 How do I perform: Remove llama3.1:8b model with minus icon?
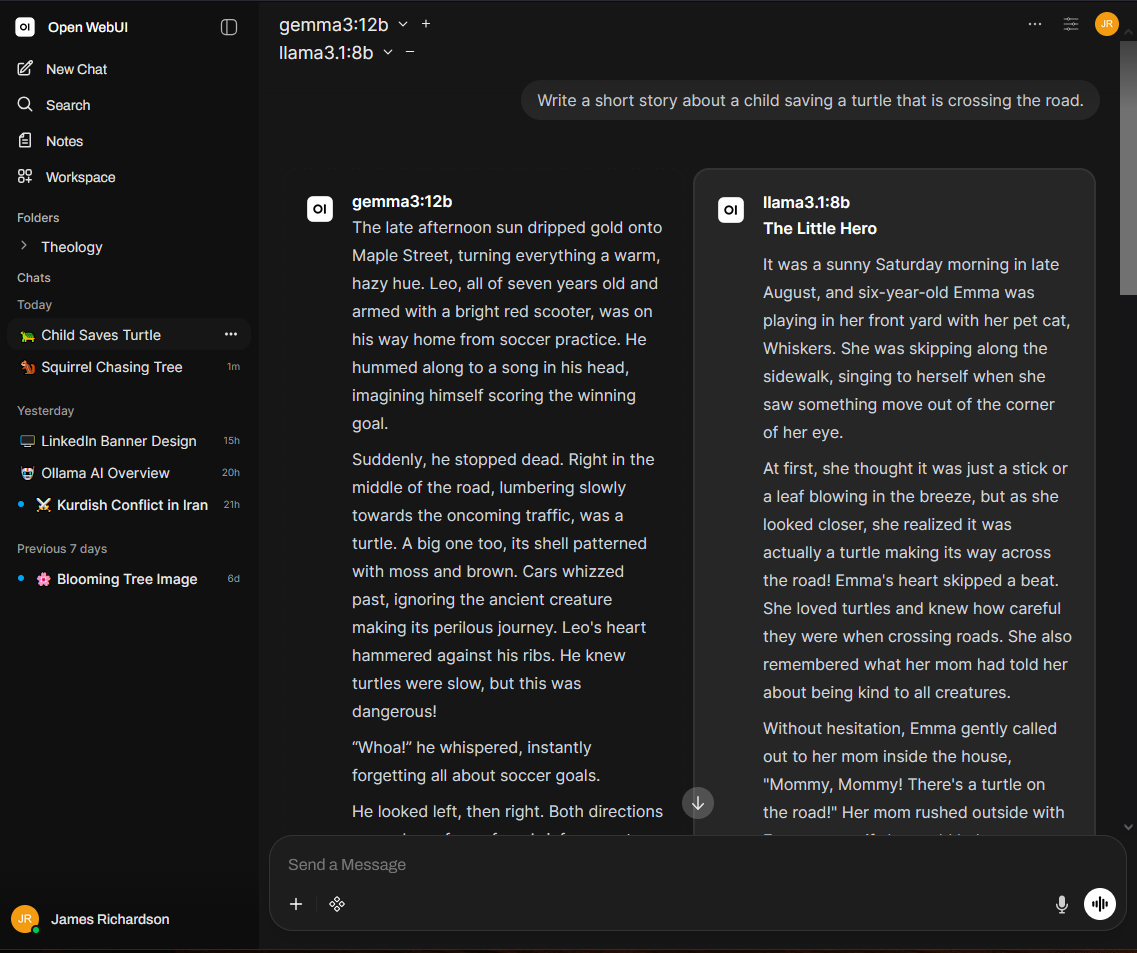click(410, 51)
